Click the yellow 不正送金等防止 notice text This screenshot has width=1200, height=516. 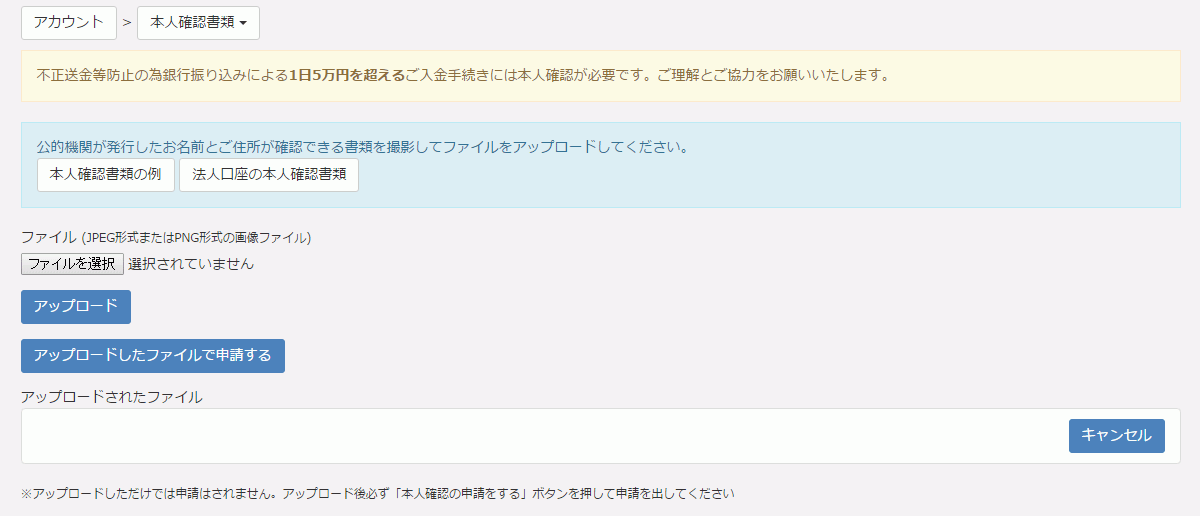tap(463, 75)
